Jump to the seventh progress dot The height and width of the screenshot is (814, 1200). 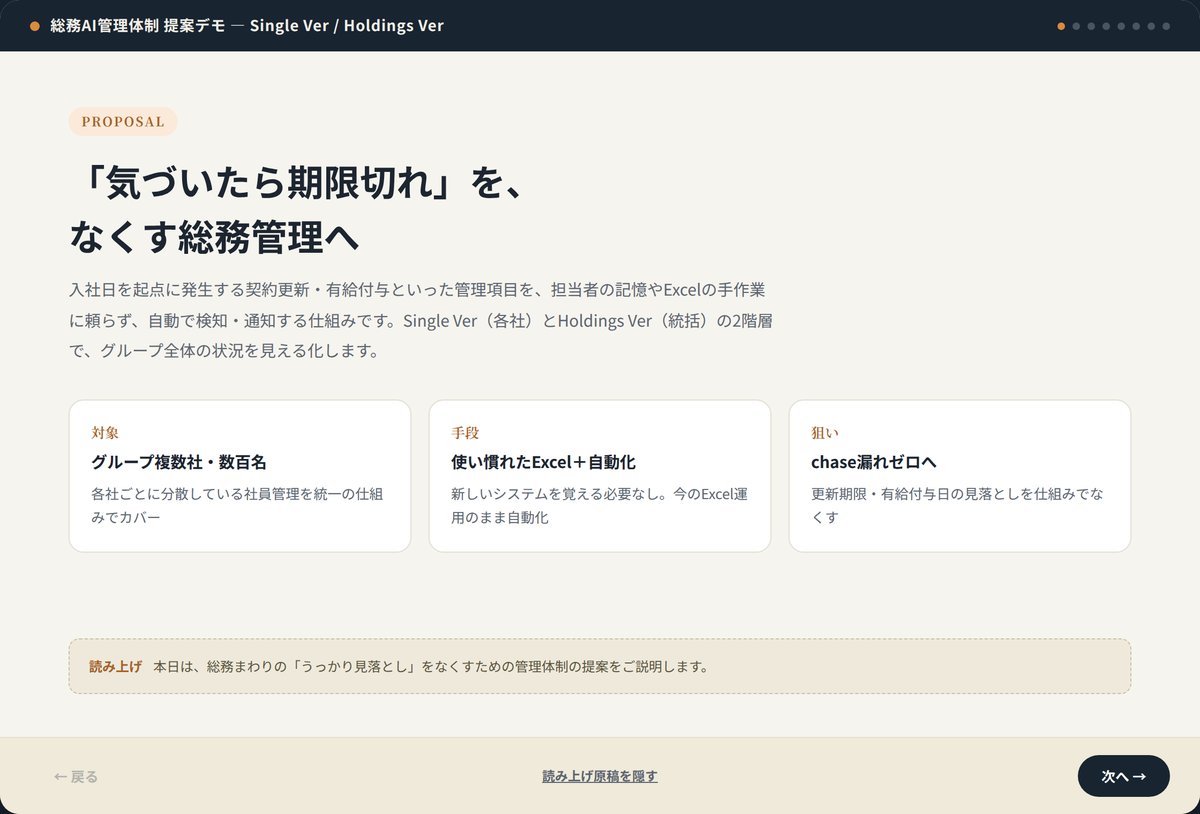(1151, 26)
